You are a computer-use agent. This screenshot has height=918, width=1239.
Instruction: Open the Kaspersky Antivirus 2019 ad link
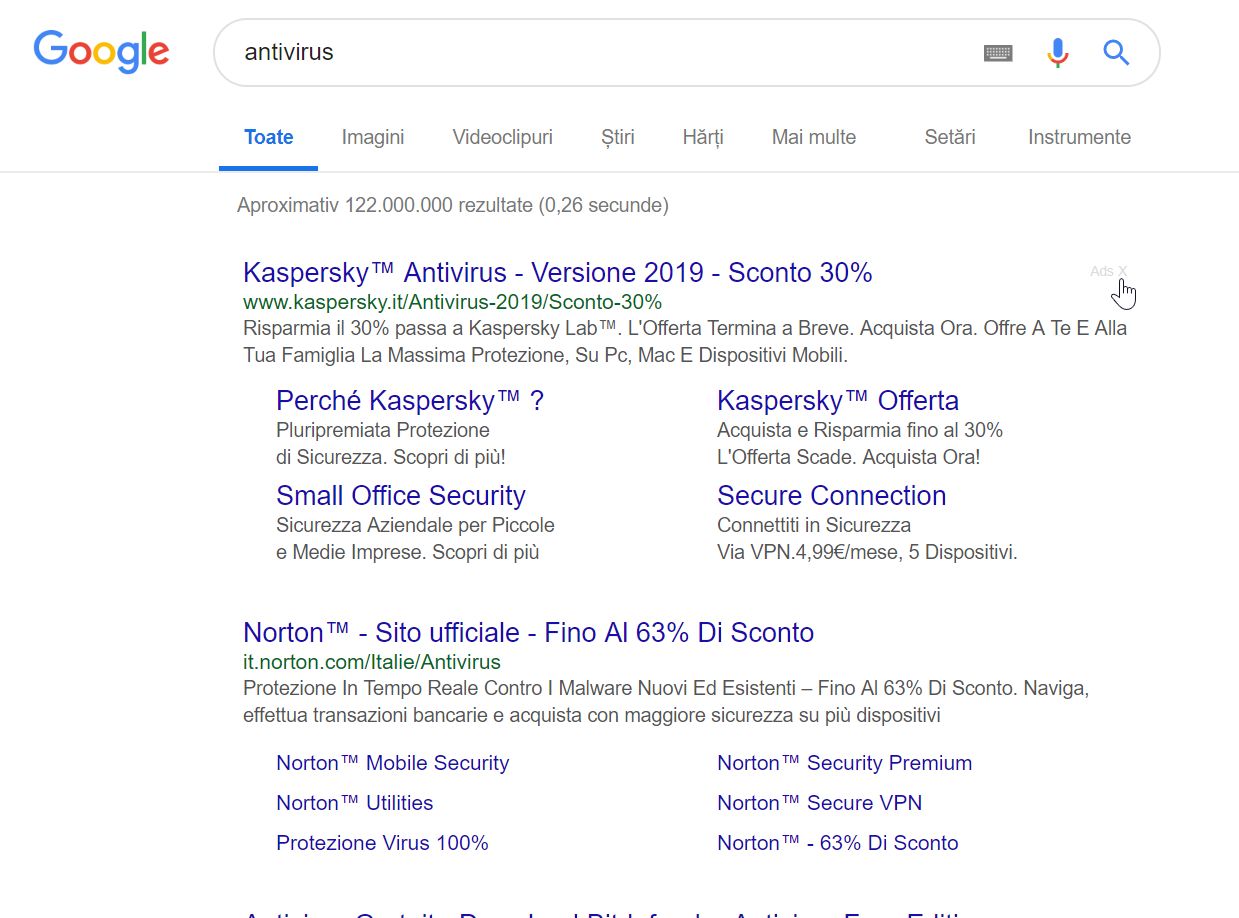pyautogui.click(x=557, y=271)
